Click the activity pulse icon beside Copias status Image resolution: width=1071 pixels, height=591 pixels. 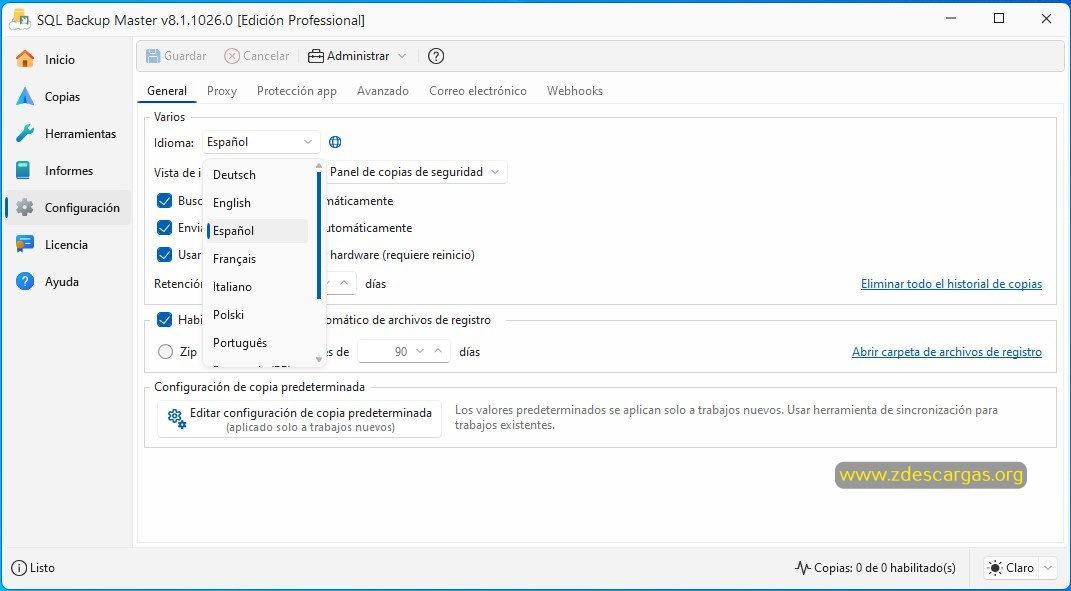(803, 568)
